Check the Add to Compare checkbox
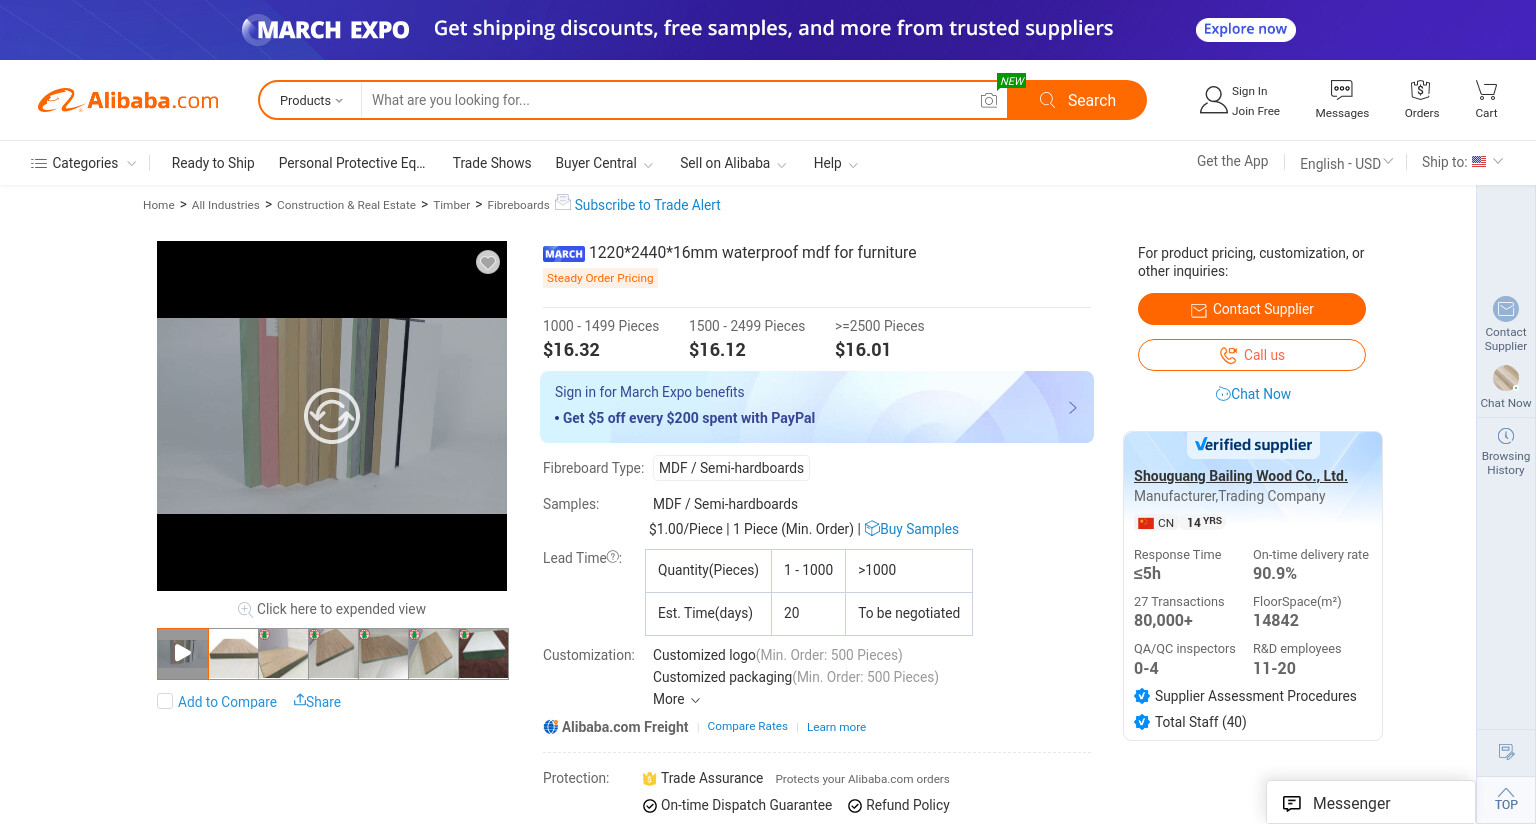The height and width of the screenshot is (824, 1536). tap(165, 701)
